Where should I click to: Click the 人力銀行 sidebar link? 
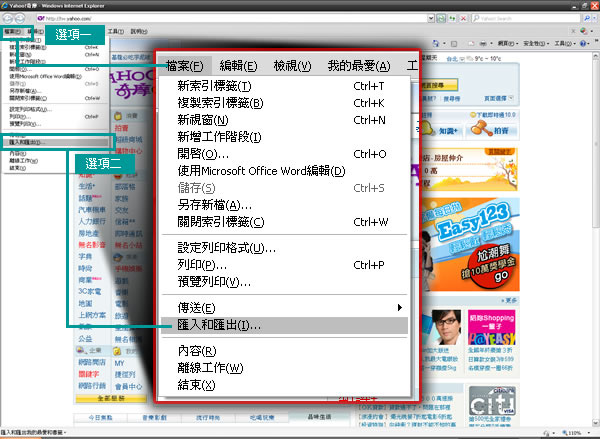92,221
